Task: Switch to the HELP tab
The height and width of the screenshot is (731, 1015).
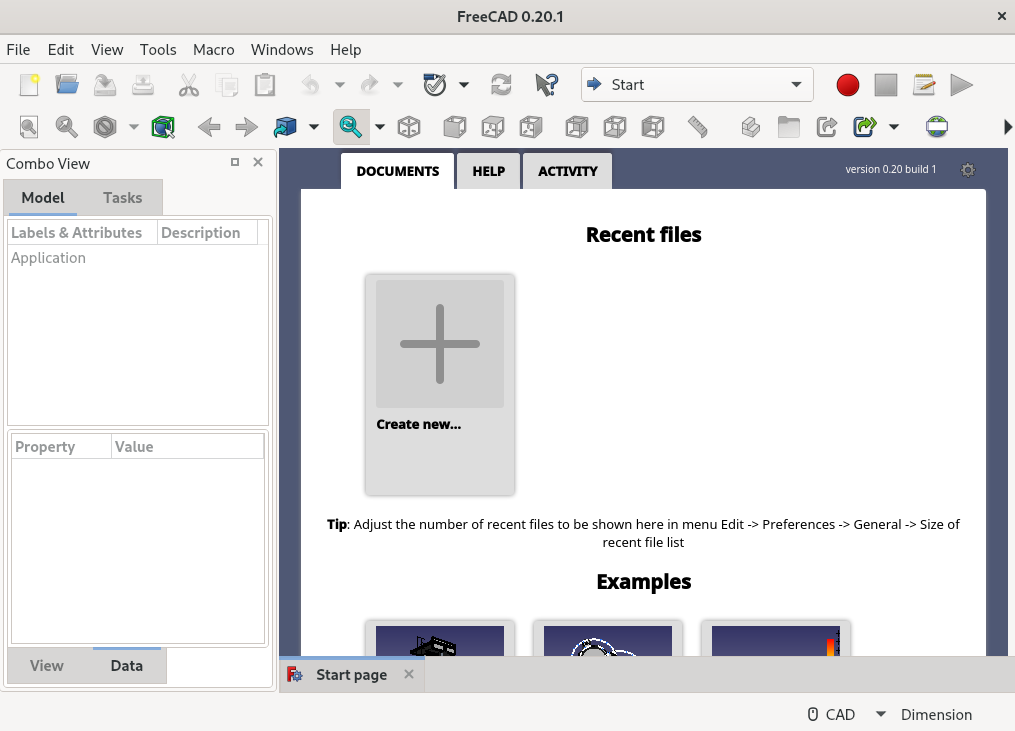Action: (488, 171)
